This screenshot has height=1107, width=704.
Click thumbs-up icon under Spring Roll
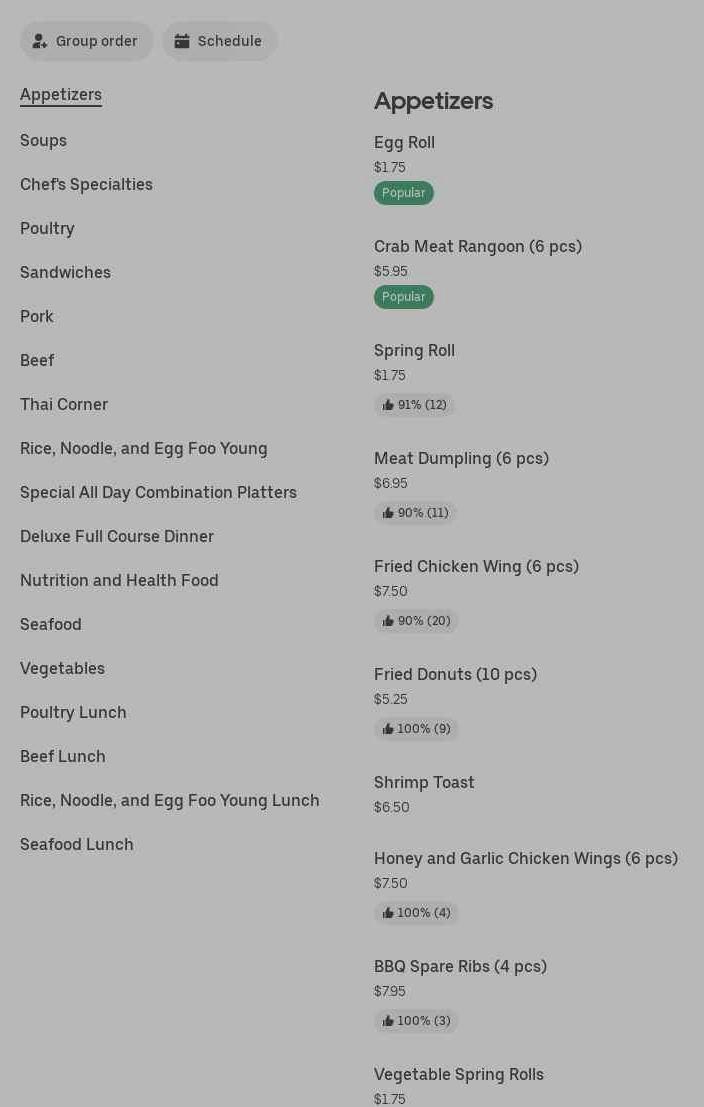(x=388, y=405)
